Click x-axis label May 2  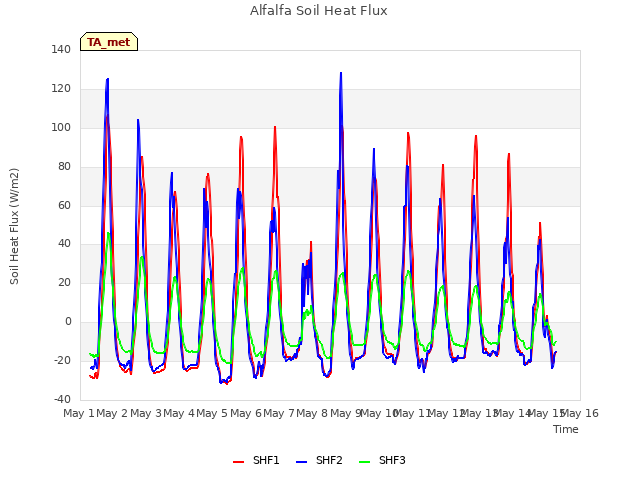tap(112, 413)
